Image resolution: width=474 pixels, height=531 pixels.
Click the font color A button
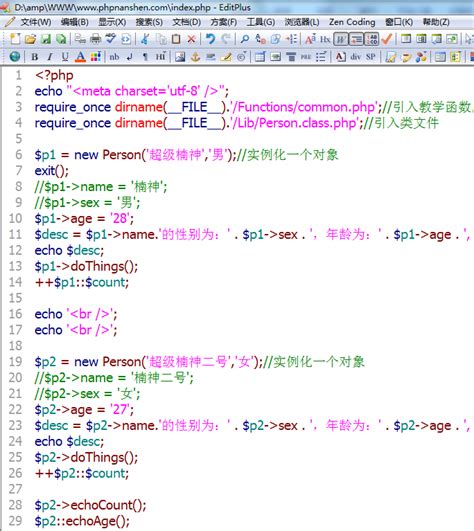80,57
